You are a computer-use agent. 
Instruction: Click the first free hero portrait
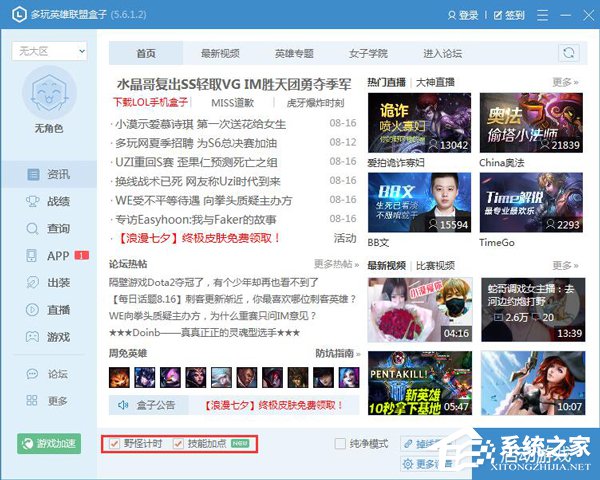tap(119, 377)
